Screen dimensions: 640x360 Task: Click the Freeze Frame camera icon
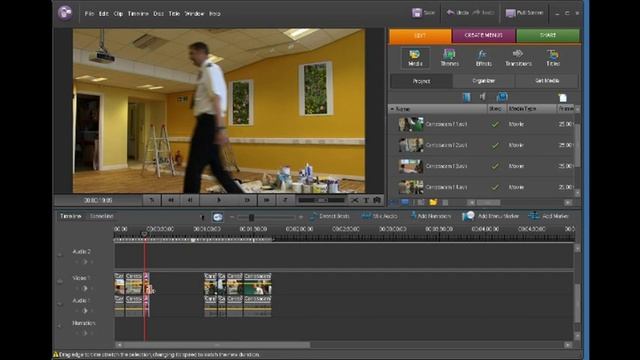pos(377,200)
